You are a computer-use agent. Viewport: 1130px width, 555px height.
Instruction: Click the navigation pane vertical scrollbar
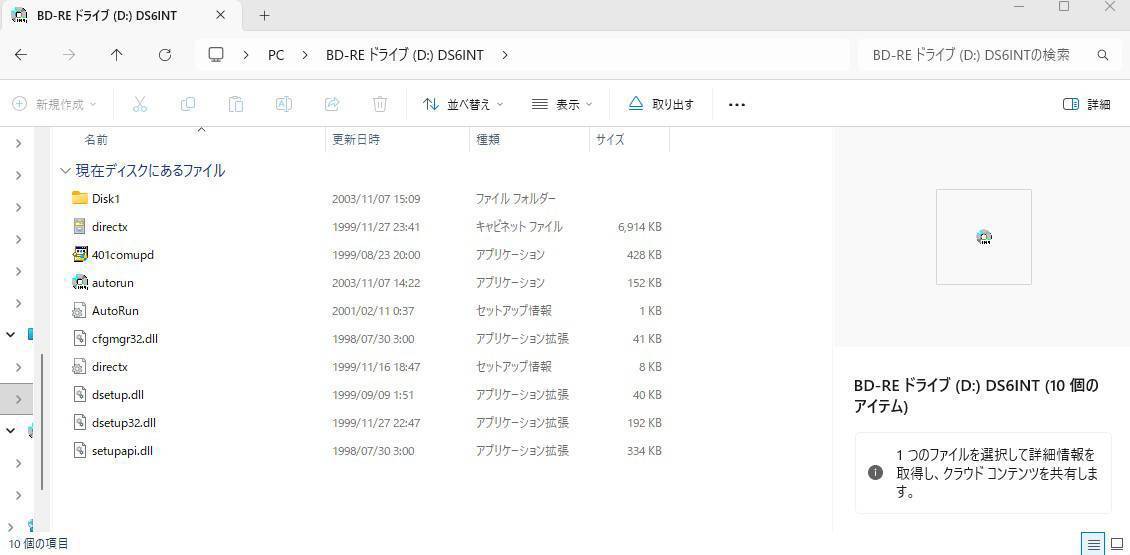click(43, 422)
